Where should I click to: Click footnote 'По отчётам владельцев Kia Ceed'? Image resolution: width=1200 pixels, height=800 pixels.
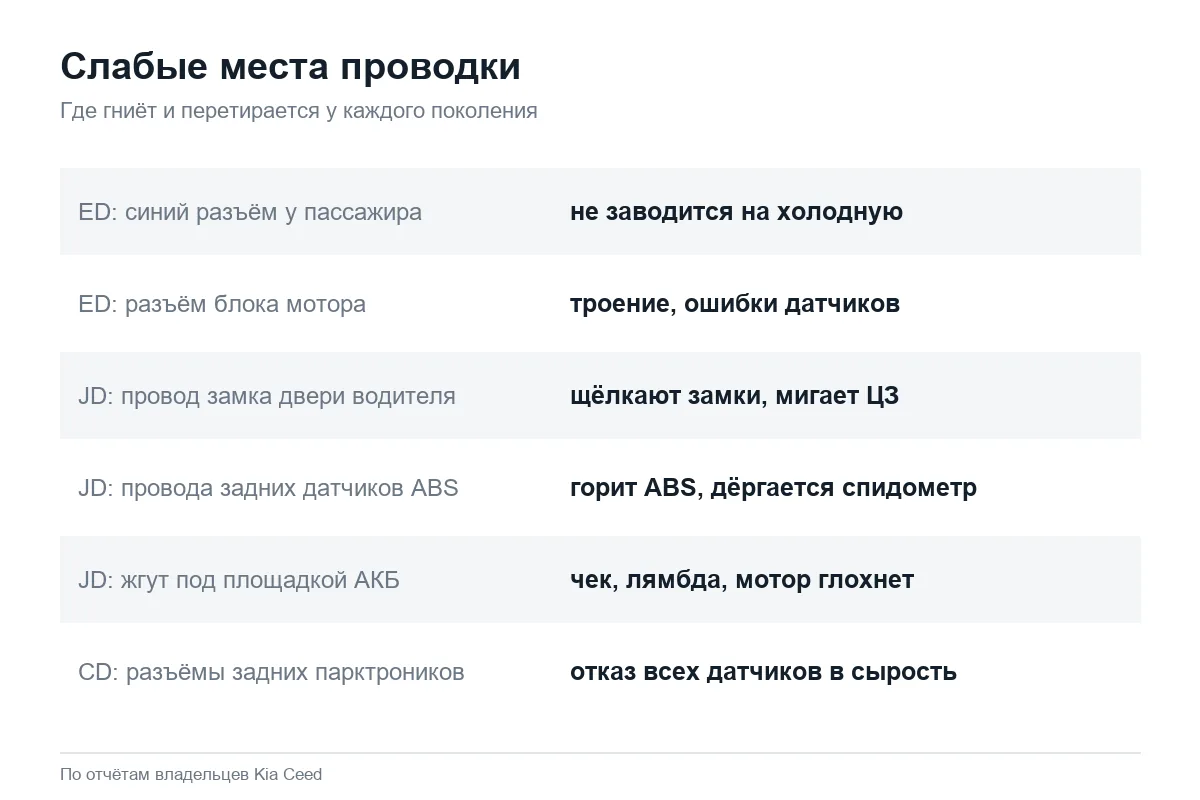[x=191, y=775]
